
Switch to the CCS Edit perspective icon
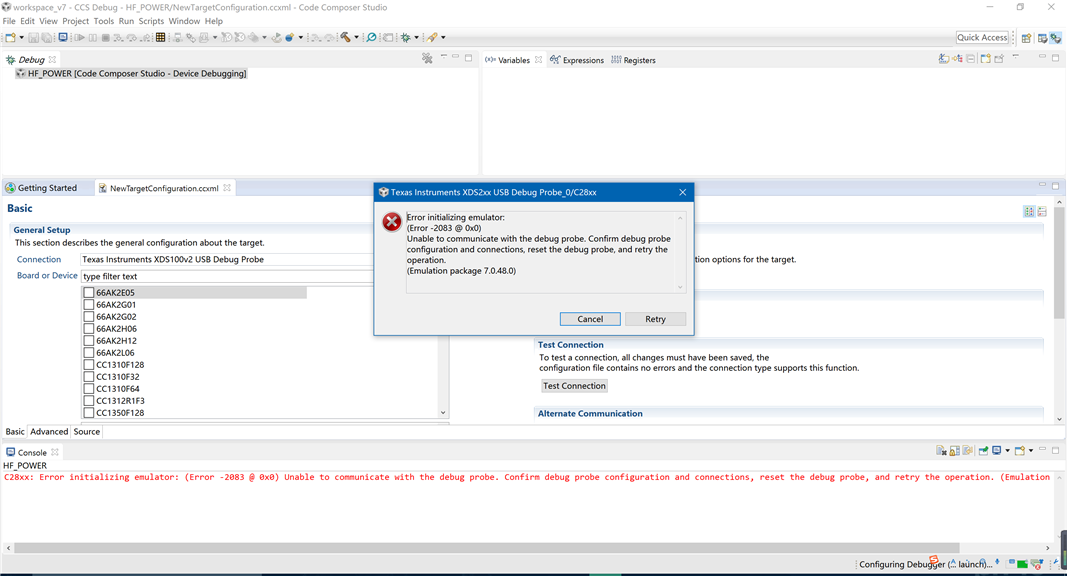click(1042, 38)
